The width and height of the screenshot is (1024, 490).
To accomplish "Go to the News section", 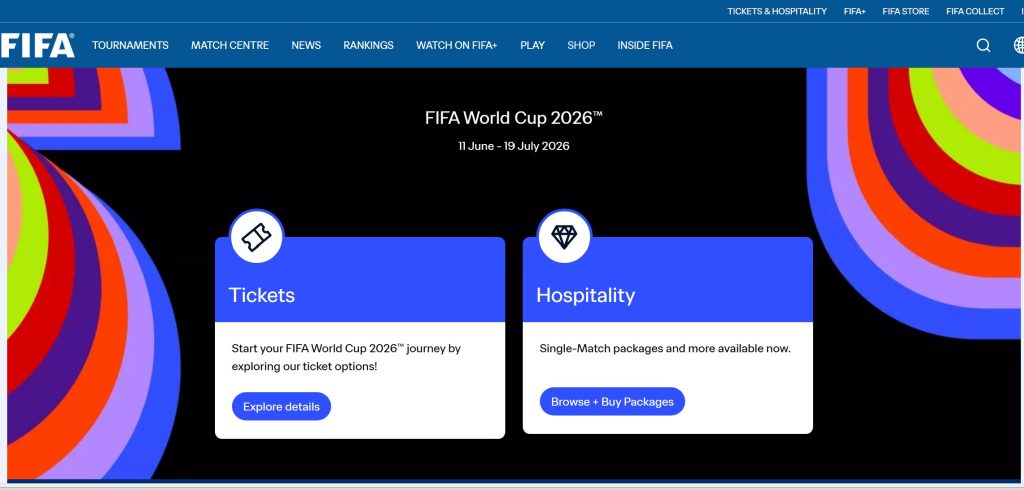I will pyautogui.click(x=306, y=45).
